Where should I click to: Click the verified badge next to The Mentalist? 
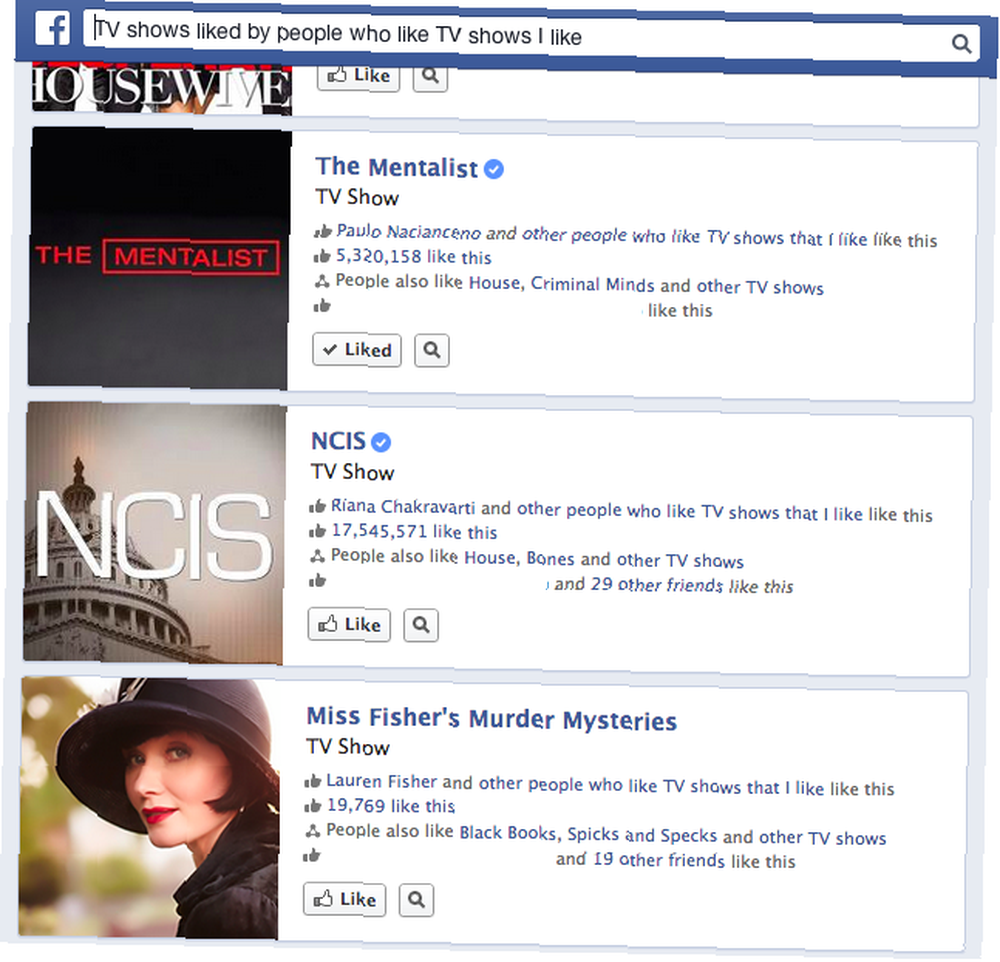click(494, 169)
